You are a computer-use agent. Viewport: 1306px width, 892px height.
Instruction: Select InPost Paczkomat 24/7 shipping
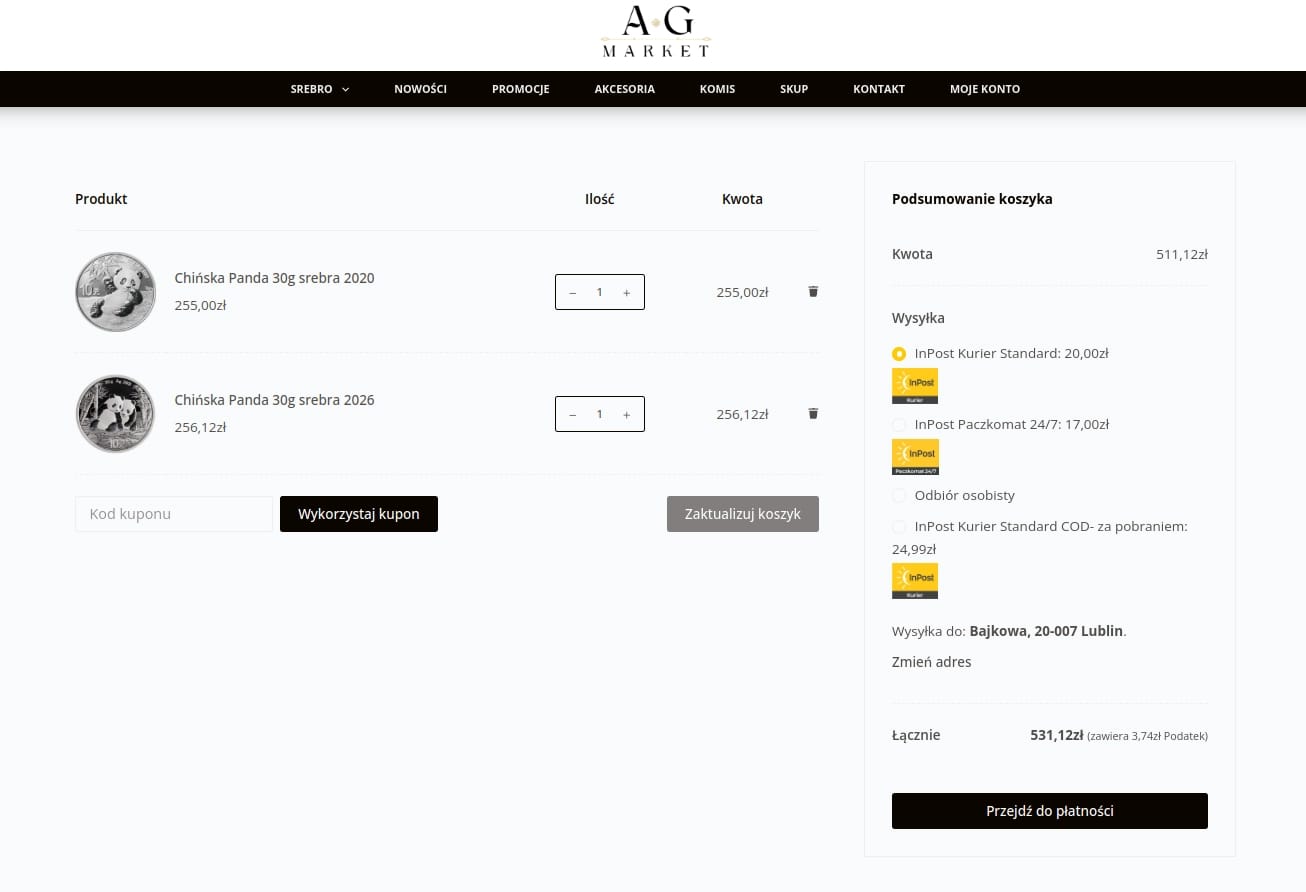899,425
